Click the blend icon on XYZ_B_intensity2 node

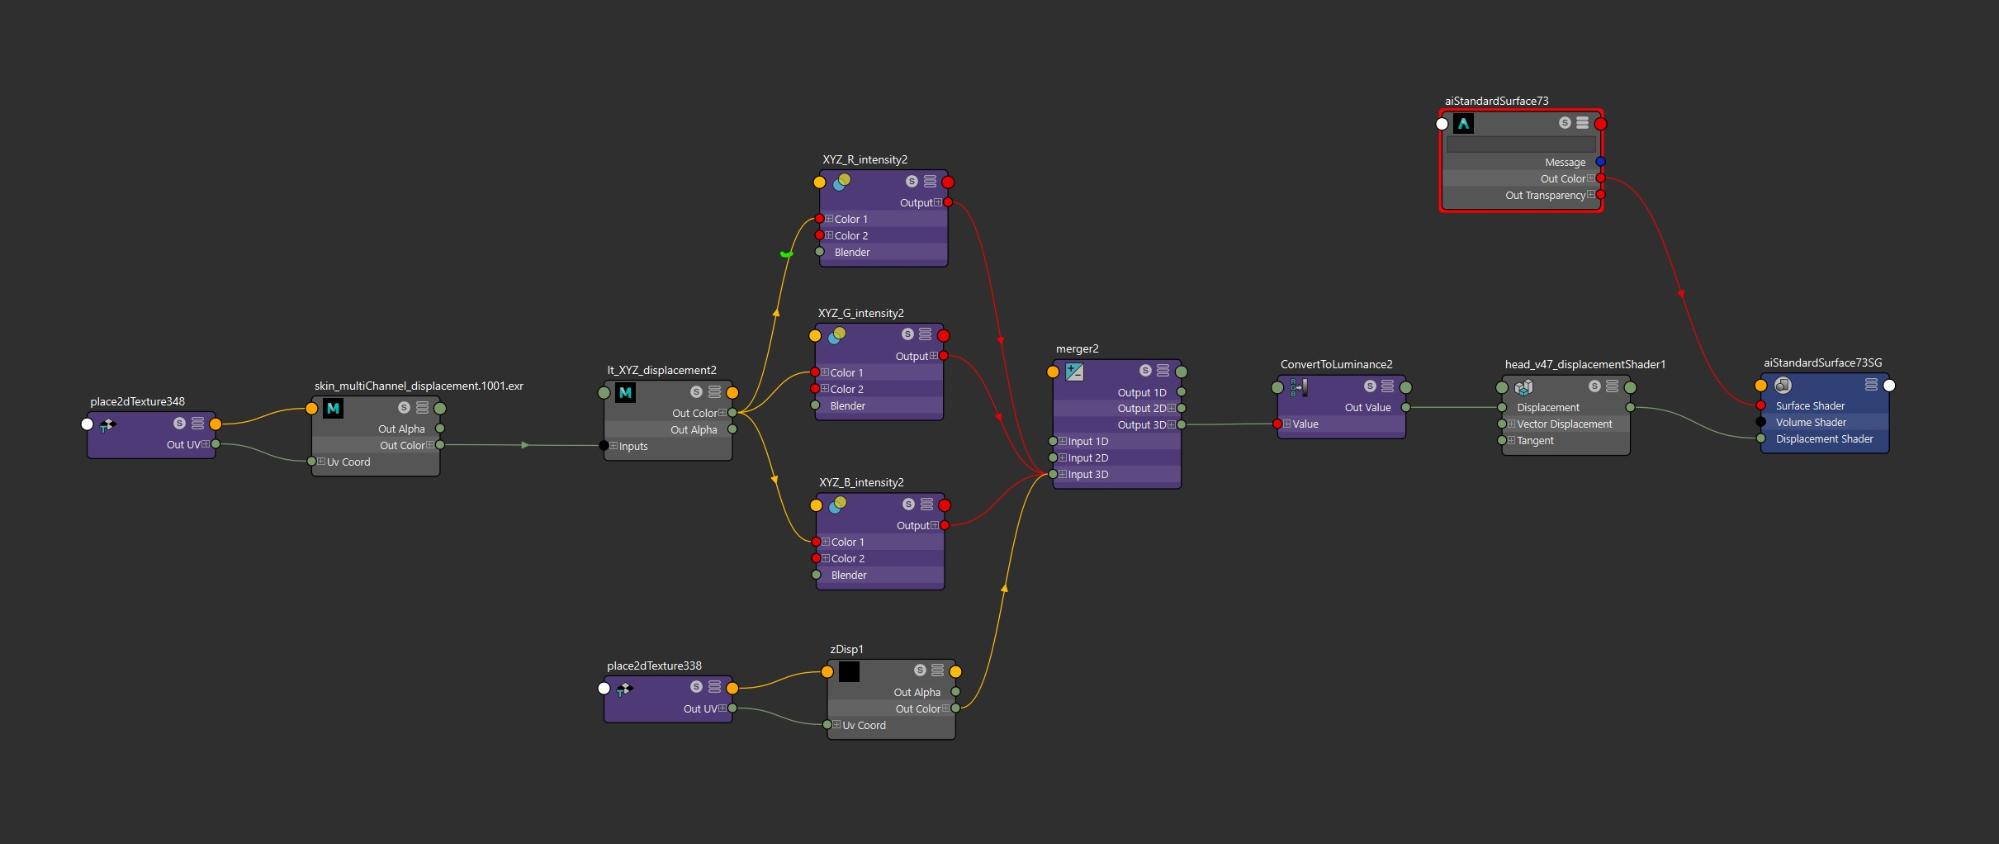[x=838, y=505]
